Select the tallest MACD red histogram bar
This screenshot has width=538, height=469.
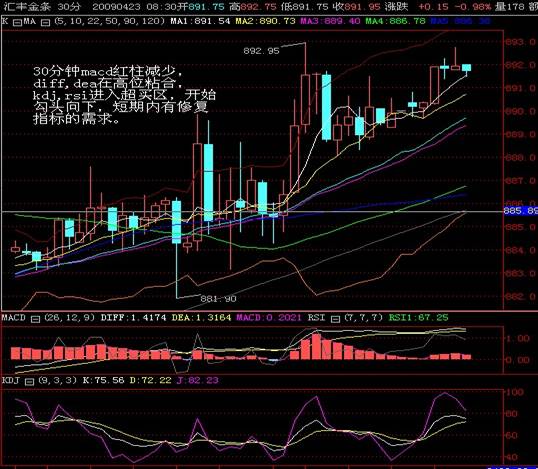[x=316, y=346]
